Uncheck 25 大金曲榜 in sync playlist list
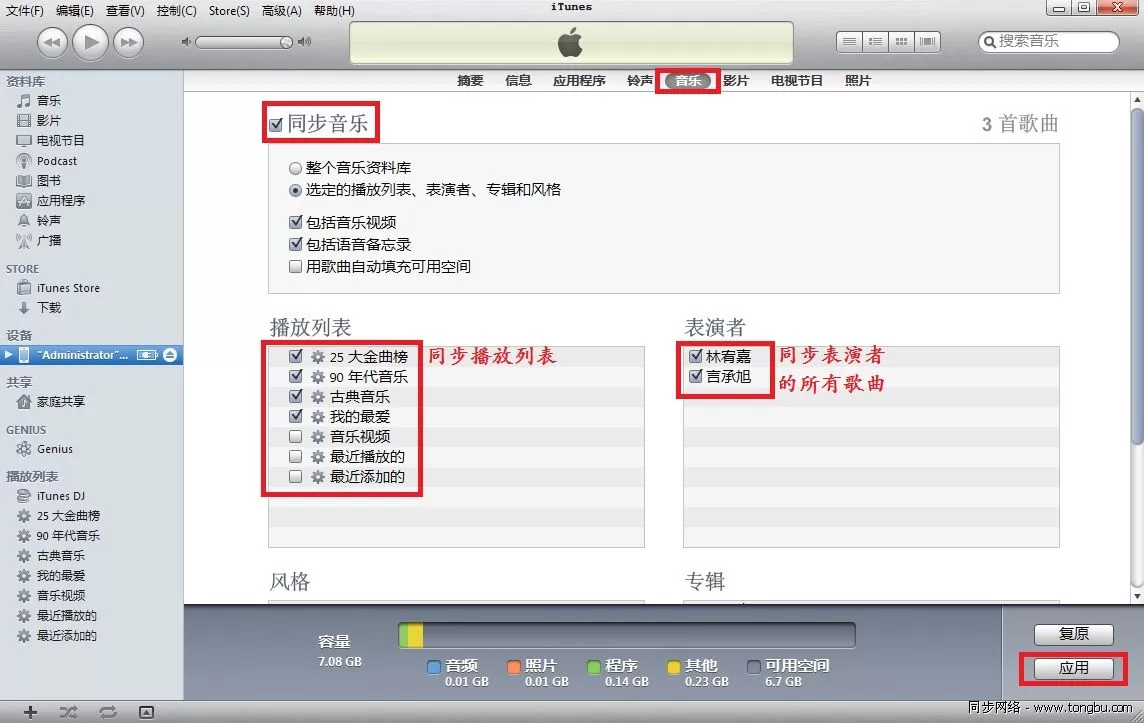 pos(295,357)
